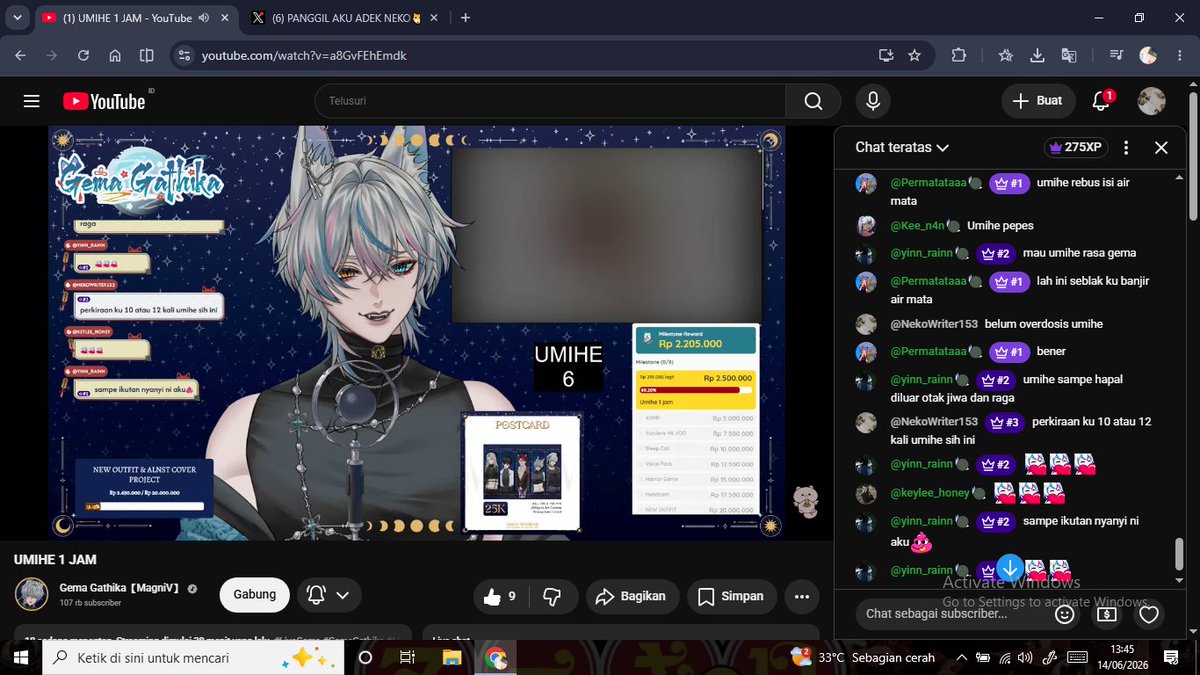
Task: Open volume control in system tray
Action: click(x=1027, y=657)
